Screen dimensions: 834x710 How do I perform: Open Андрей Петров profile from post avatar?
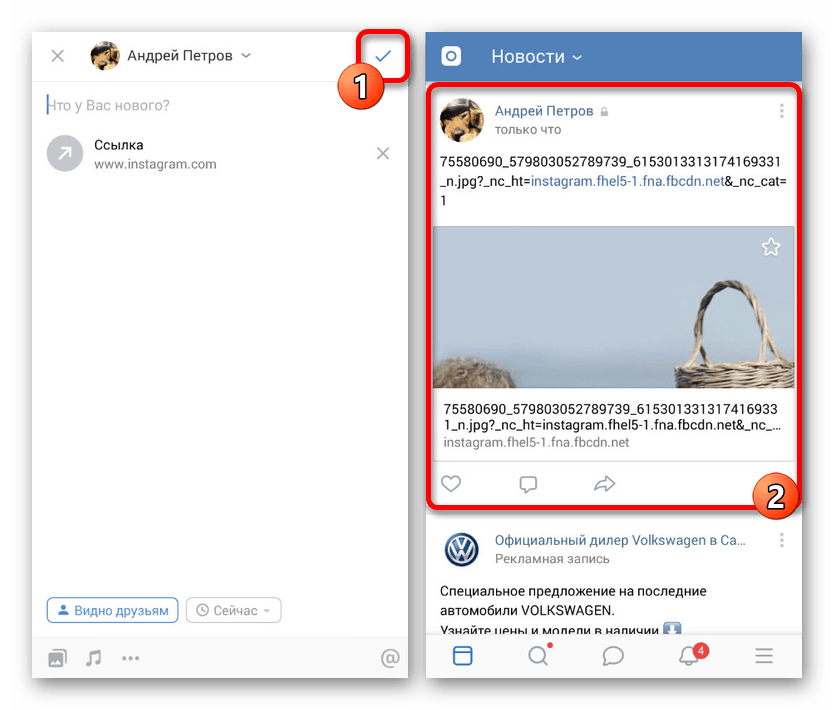point(461,120)
